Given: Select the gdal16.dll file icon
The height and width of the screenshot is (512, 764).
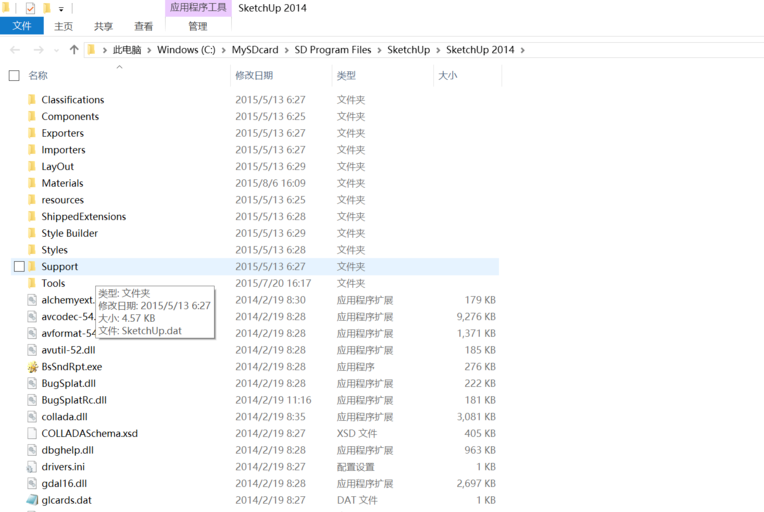Looking at the screenshot, I should click(x=32, y=483).
